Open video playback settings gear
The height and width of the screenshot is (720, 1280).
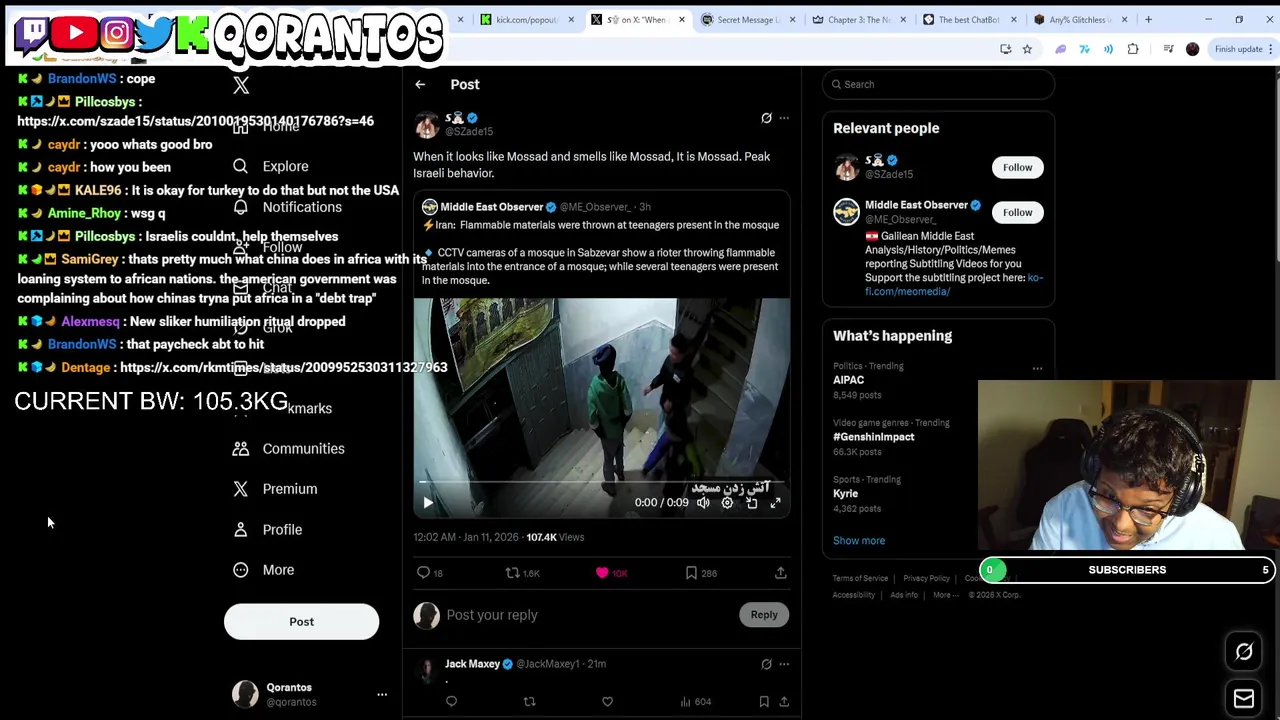pos(727,503)
